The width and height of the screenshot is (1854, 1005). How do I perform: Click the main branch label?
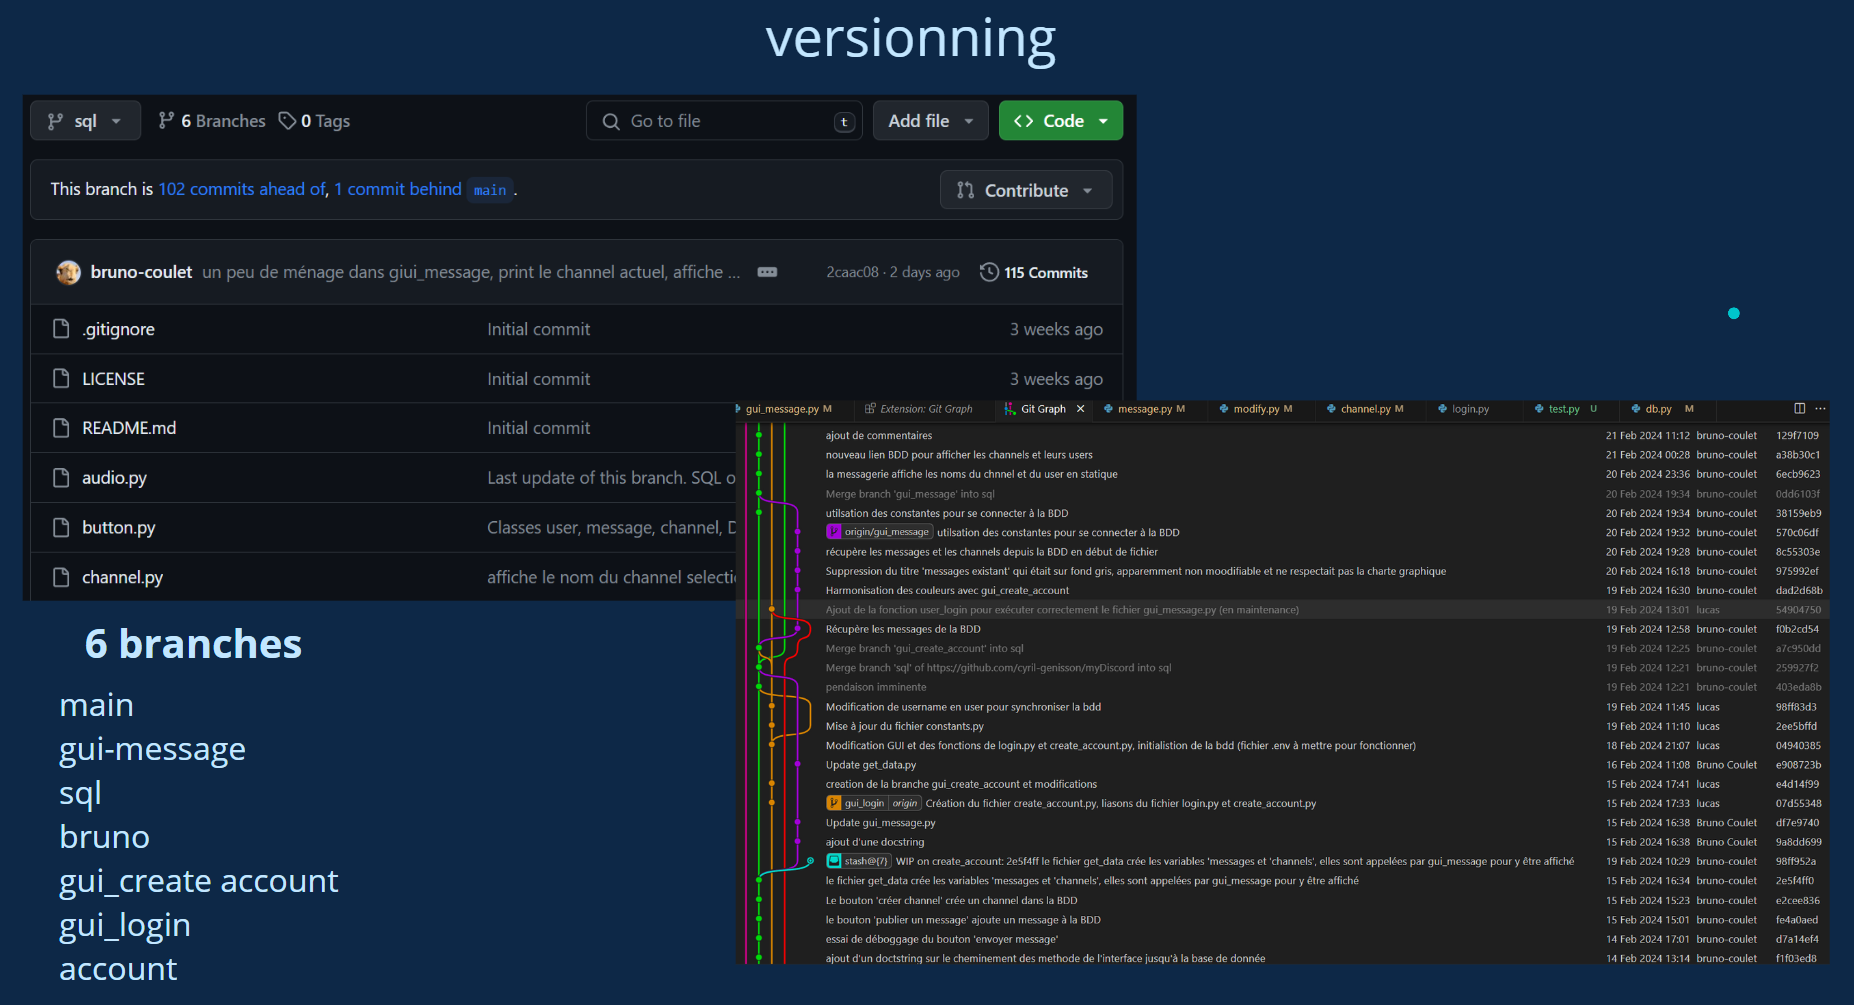490,190
